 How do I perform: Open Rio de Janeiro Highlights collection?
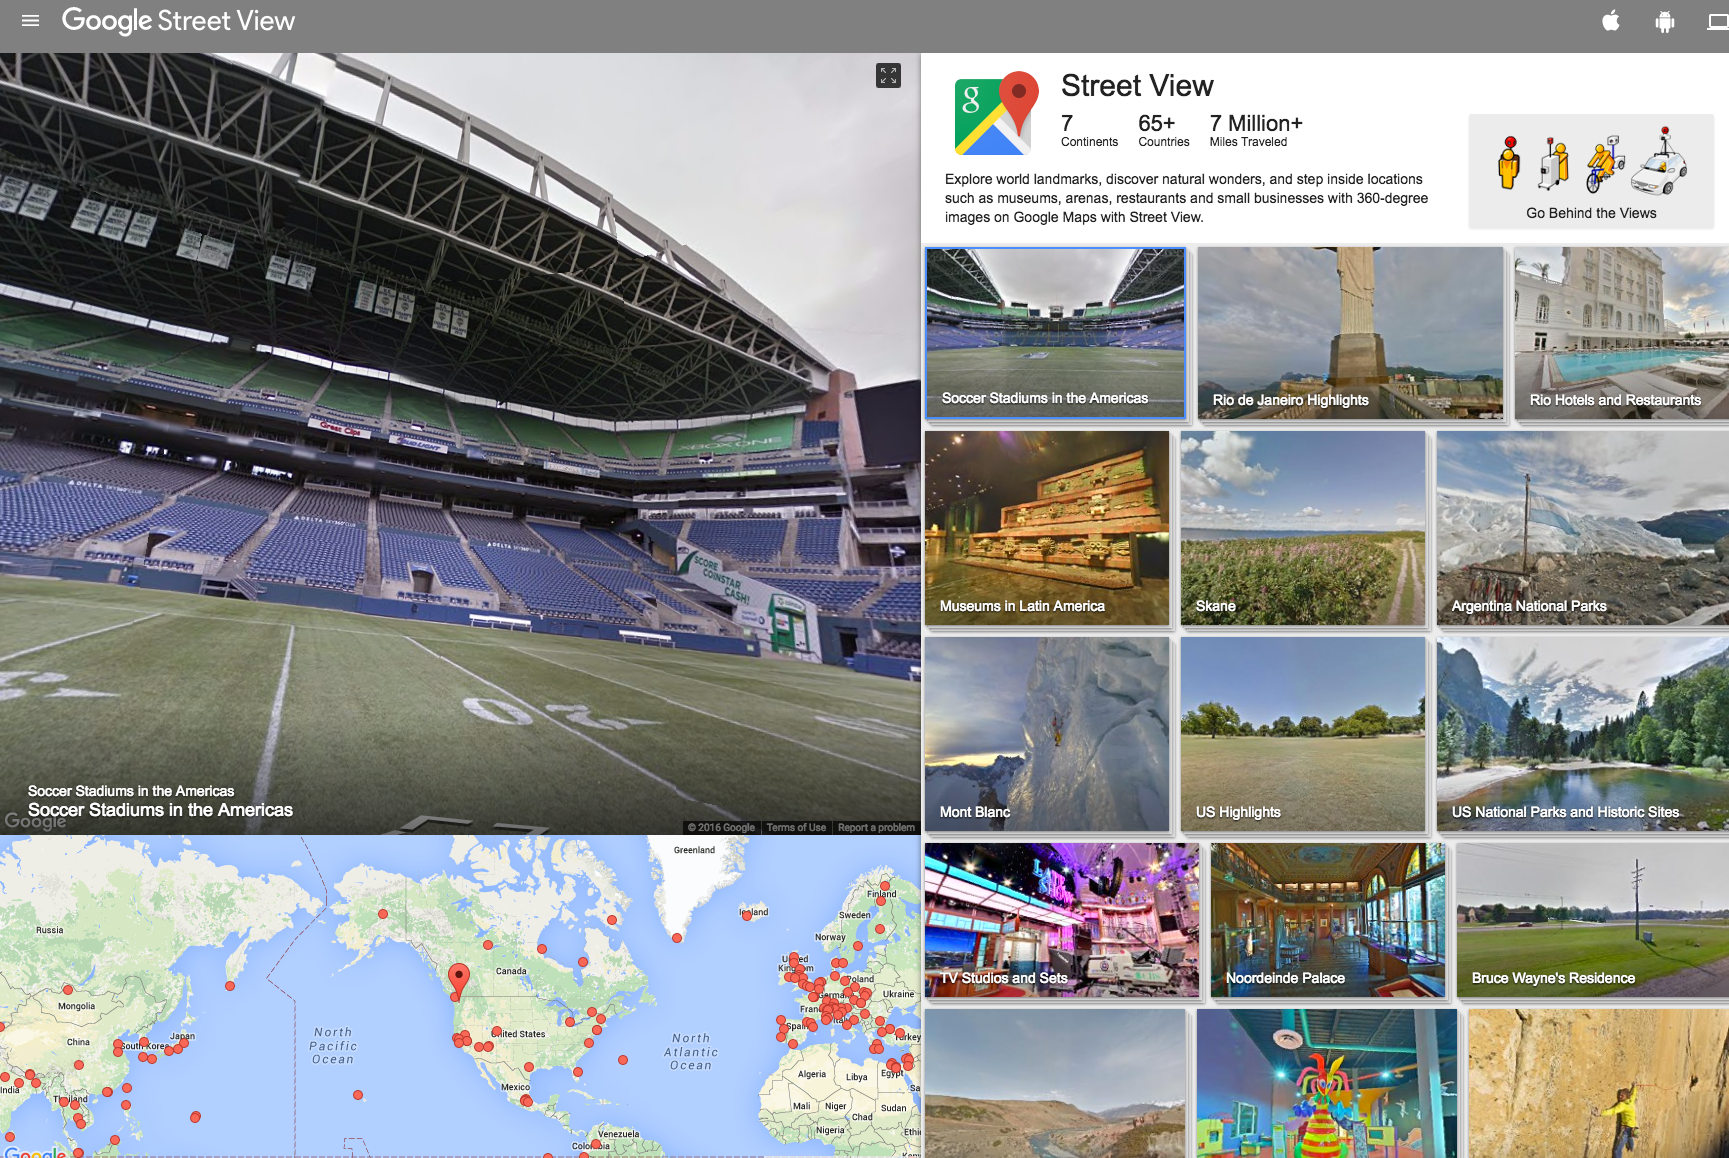1350,333
